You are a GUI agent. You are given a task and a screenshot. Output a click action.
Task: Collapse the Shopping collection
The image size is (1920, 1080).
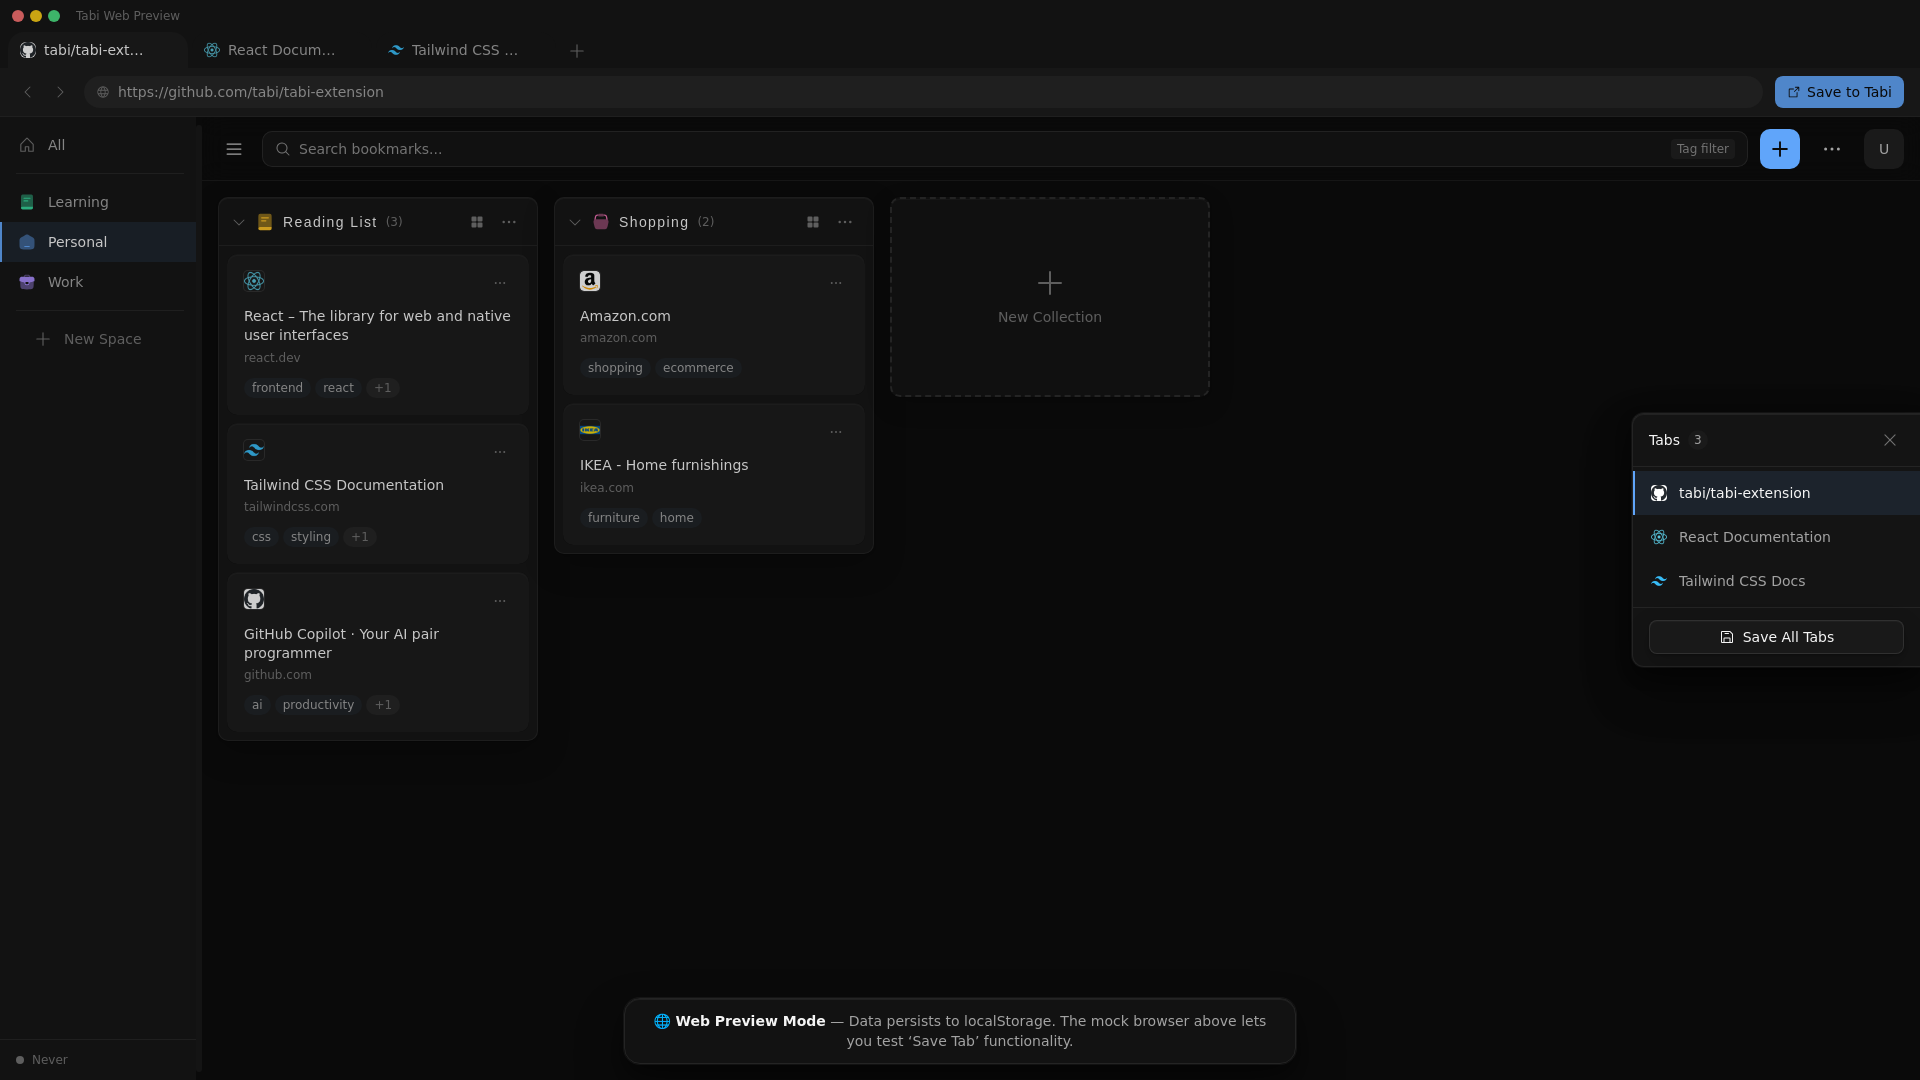coord(575,222)
